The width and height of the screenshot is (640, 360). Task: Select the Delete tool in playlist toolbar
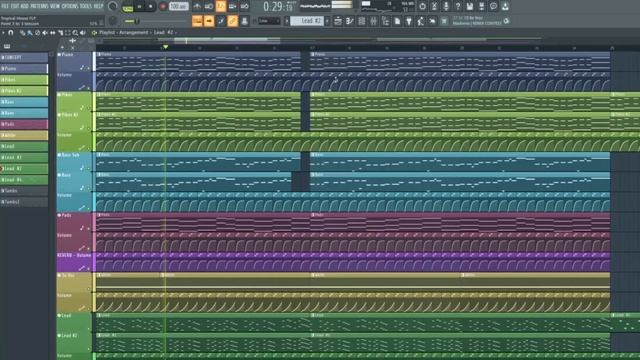point(37,32)
